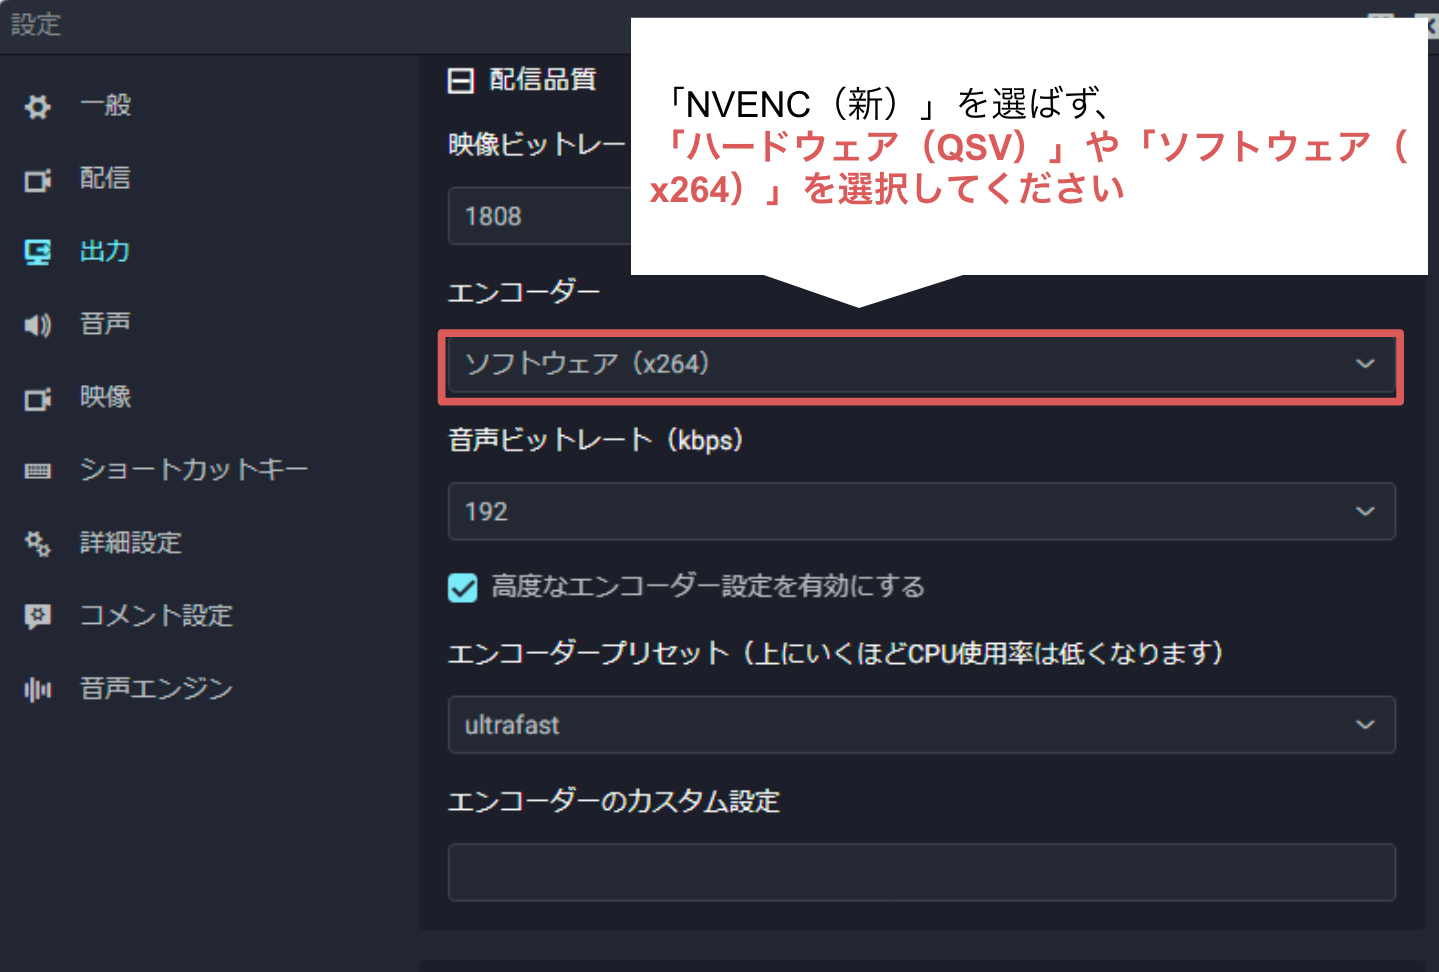Open the 一般 settings tab
Viewport: 1439px width, 972px height.
(106, 105)
